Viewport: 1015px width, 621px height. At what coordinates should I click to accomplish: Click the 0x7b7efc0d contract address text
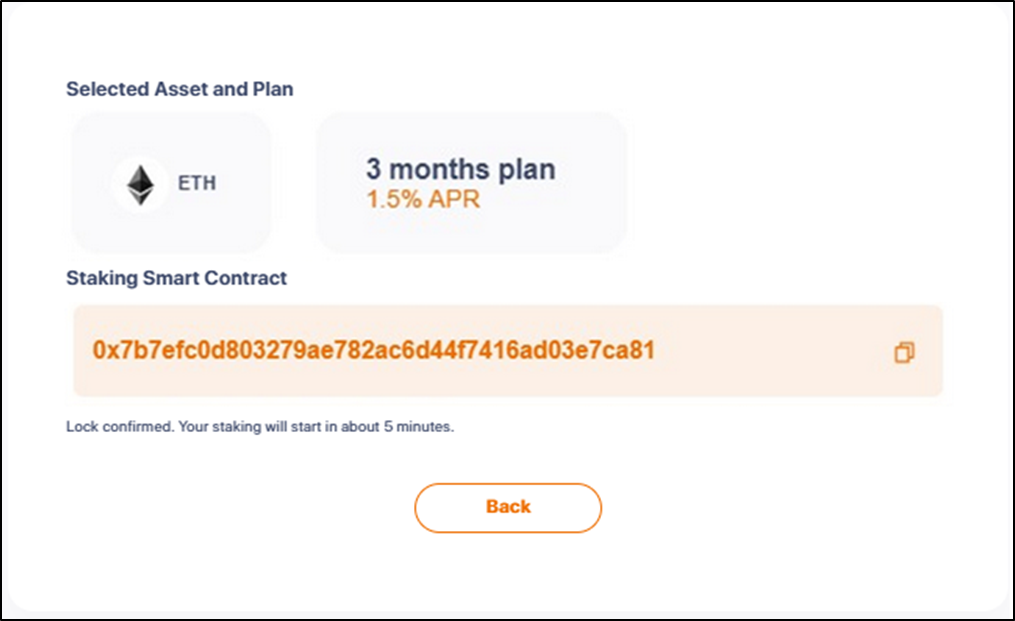(x=374, y=350)
